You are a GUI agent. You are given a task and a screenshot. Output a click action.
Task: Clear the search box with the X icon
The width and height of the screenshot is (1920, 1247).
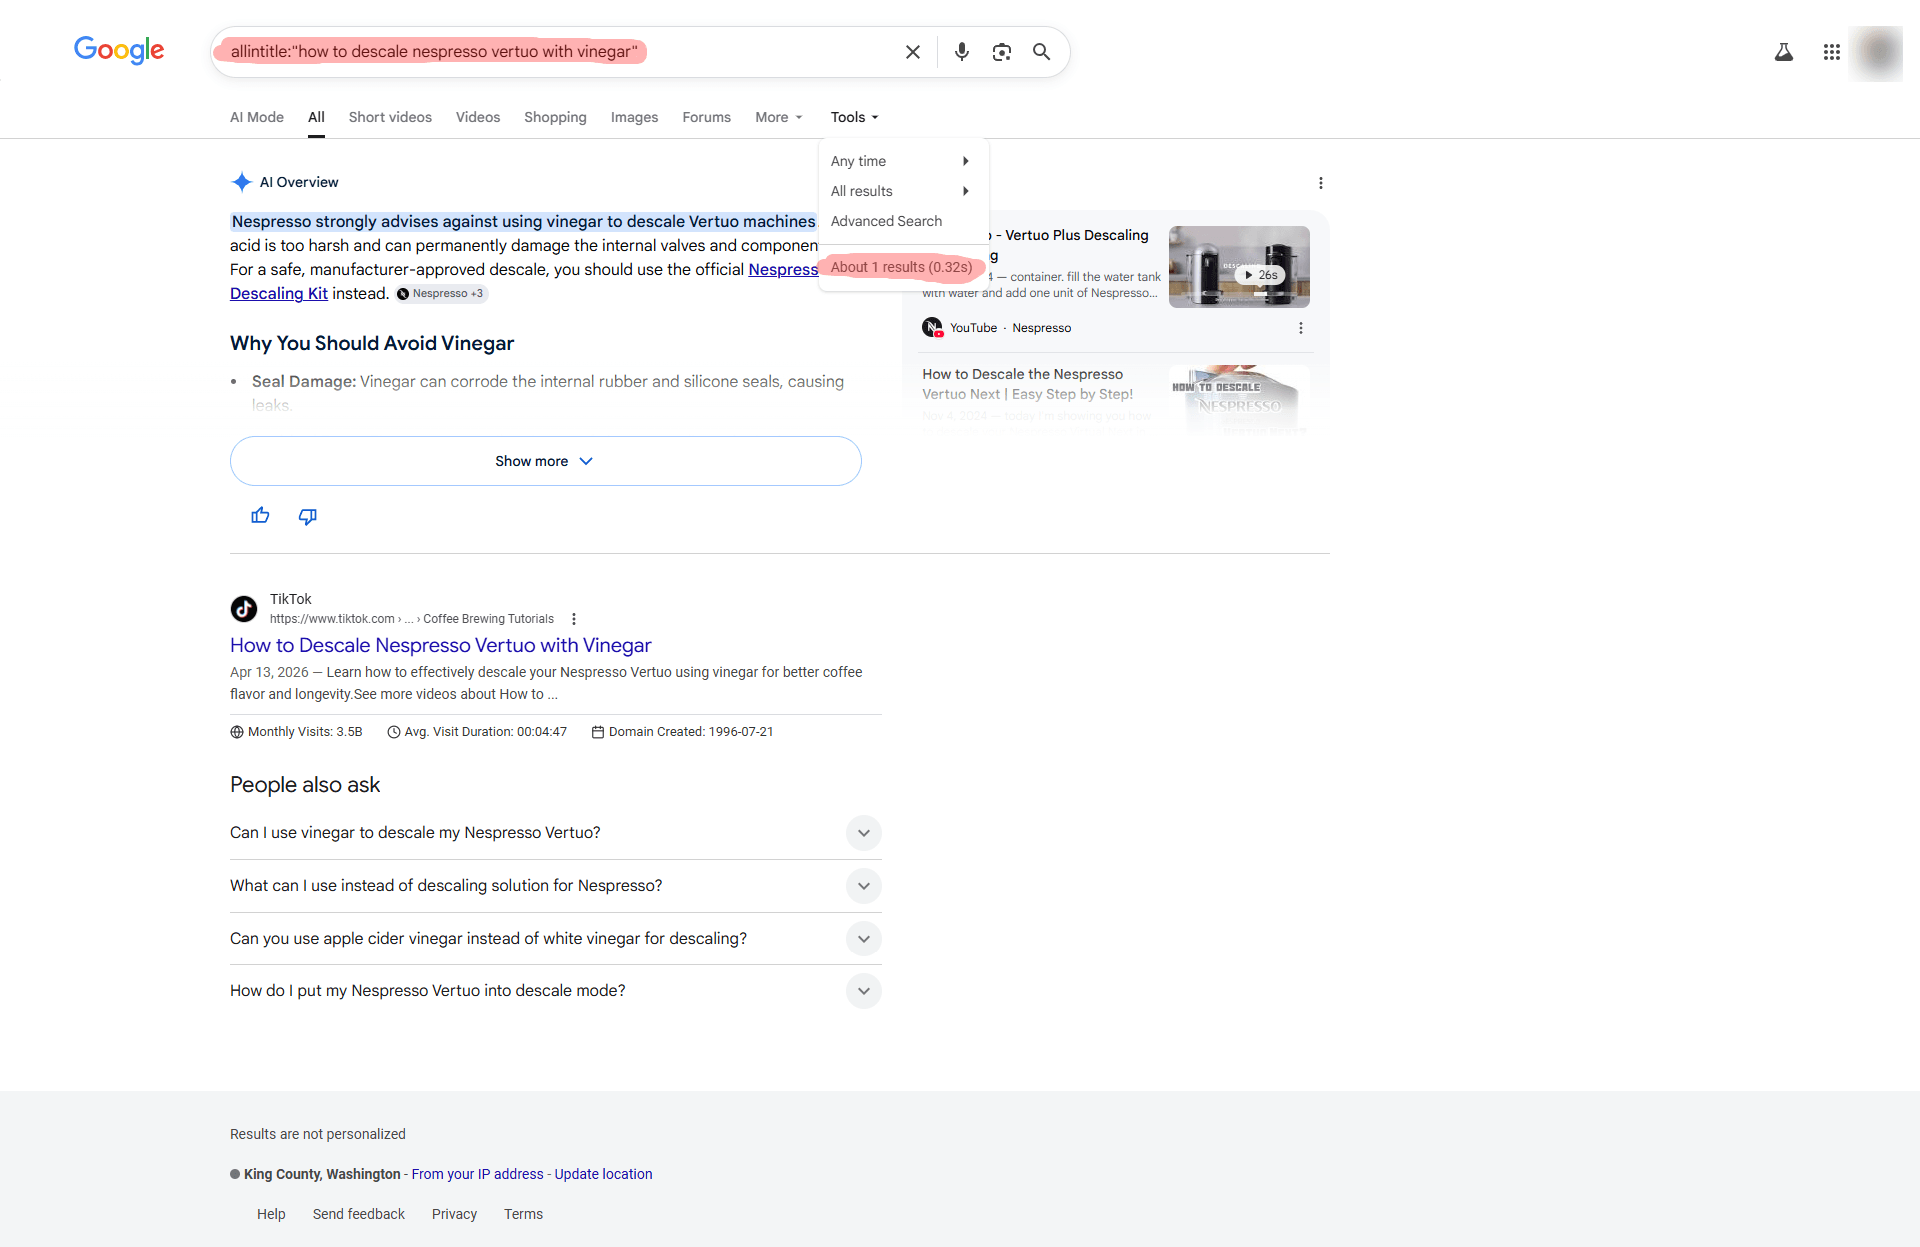pos(912,52)
